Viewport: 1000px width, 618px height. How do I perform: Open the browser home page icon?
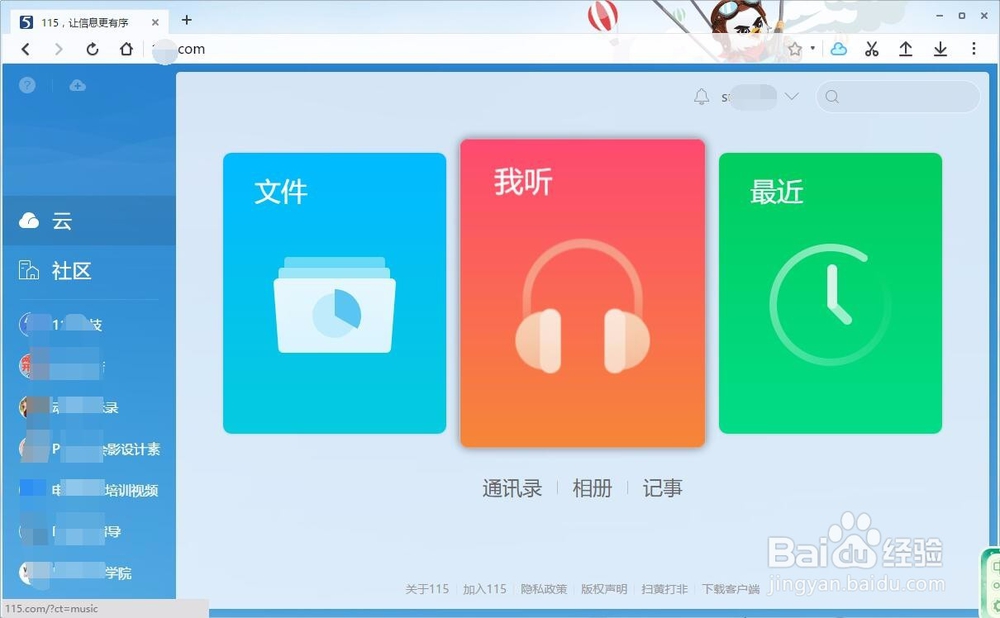(126, 49)
